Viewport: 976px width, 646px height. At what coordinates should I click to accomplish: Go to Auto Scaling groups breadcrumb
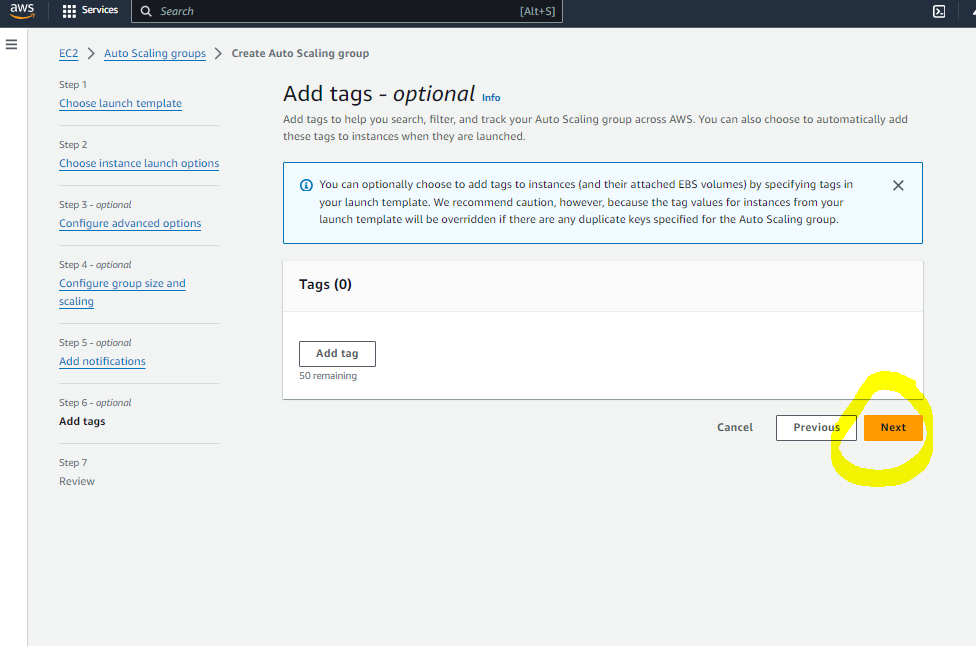click(x=154, y=54)
